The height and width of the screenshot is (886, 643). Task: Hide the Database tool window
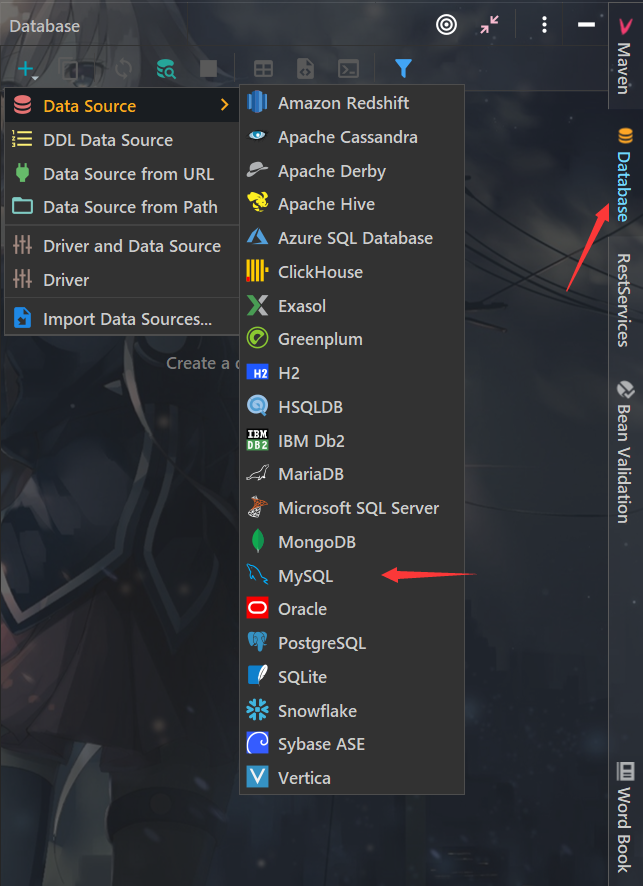tap(586, 24)
